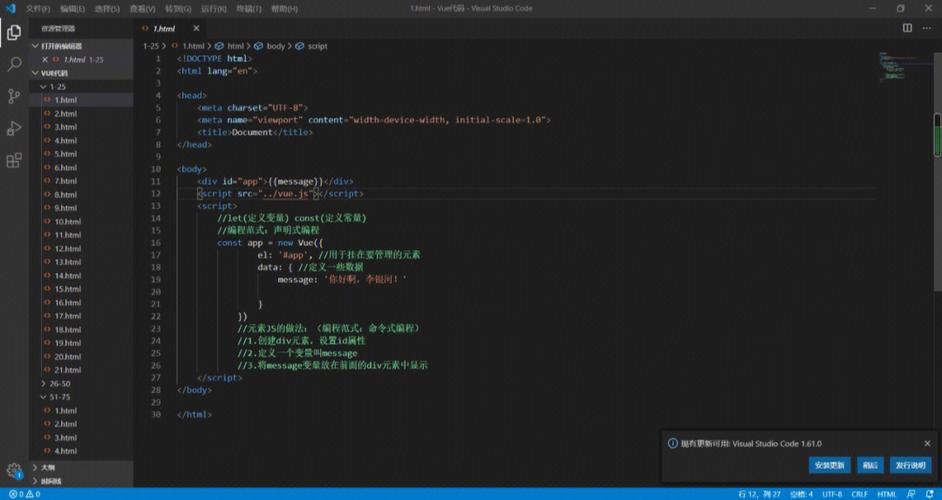Dismiss the update notification with X
Viewport: 942px width, 500px height.
927,444
